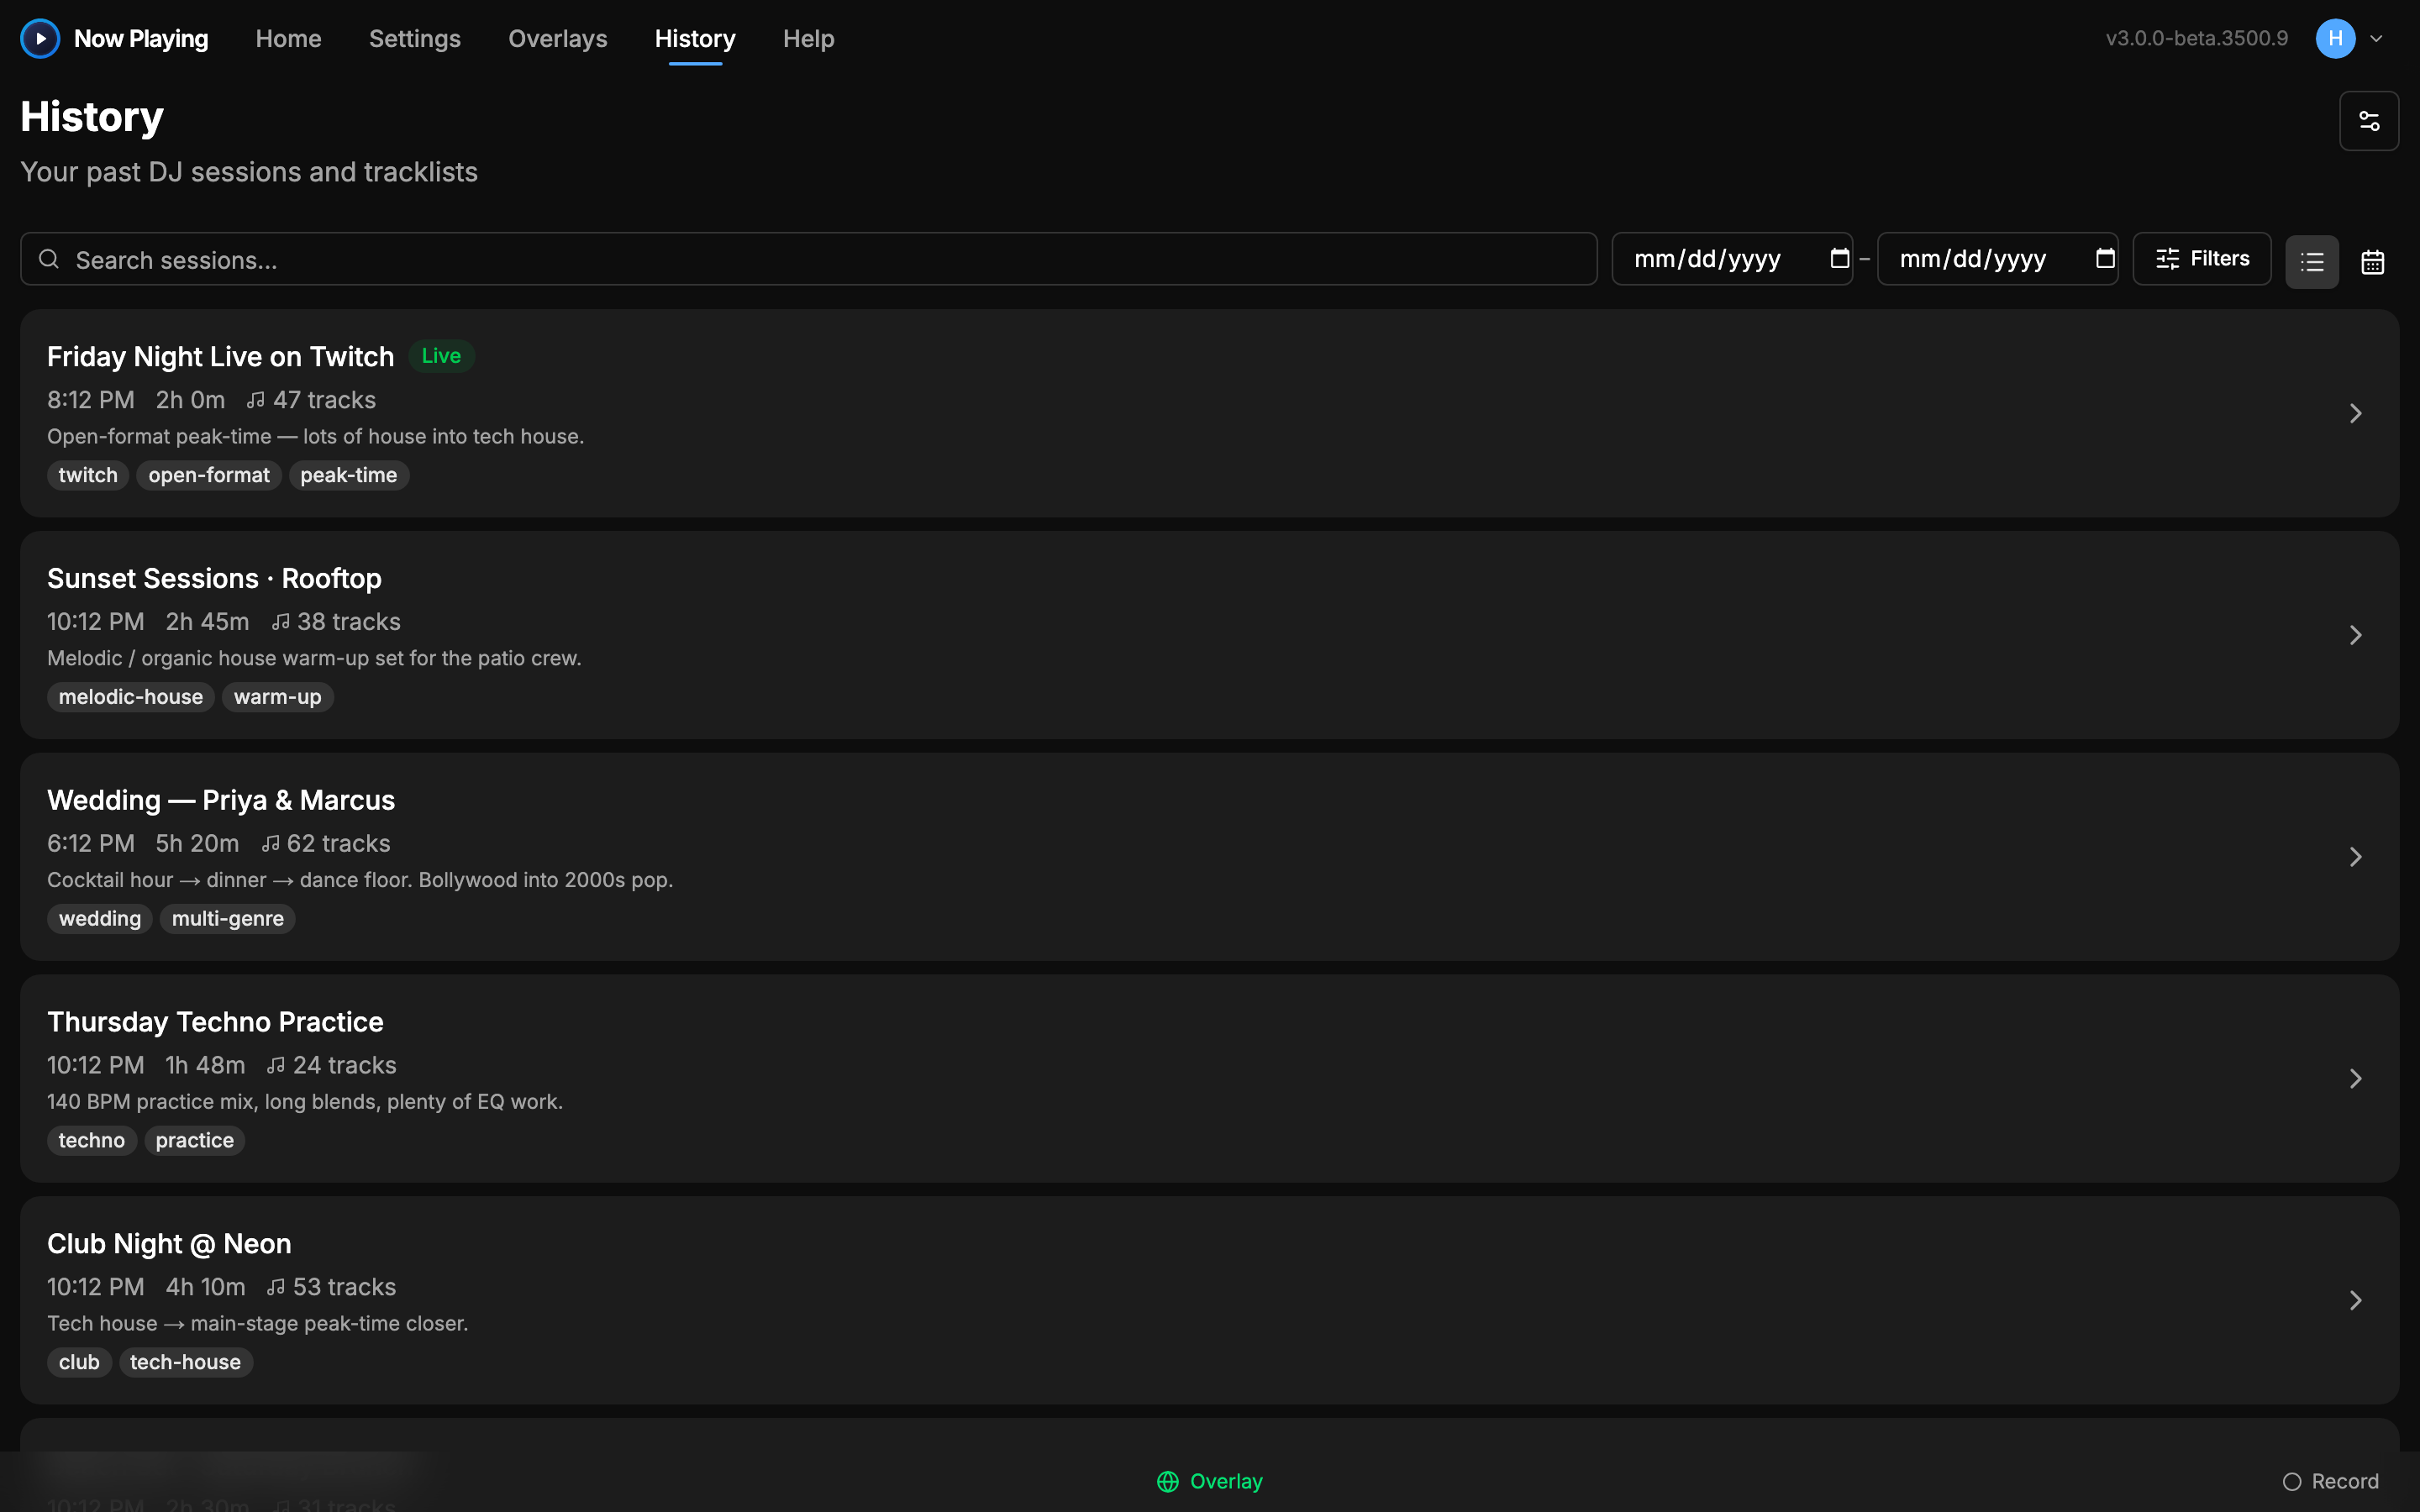Screen dimensions: 2420x1512
Task: Switch to calendar view
Action: [x=2373, y=262]
